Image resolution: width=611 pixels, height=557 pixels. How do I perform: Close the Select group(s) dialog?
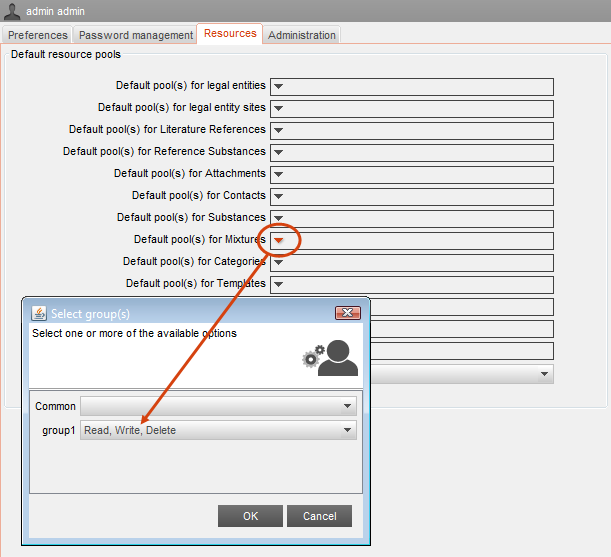348,313
